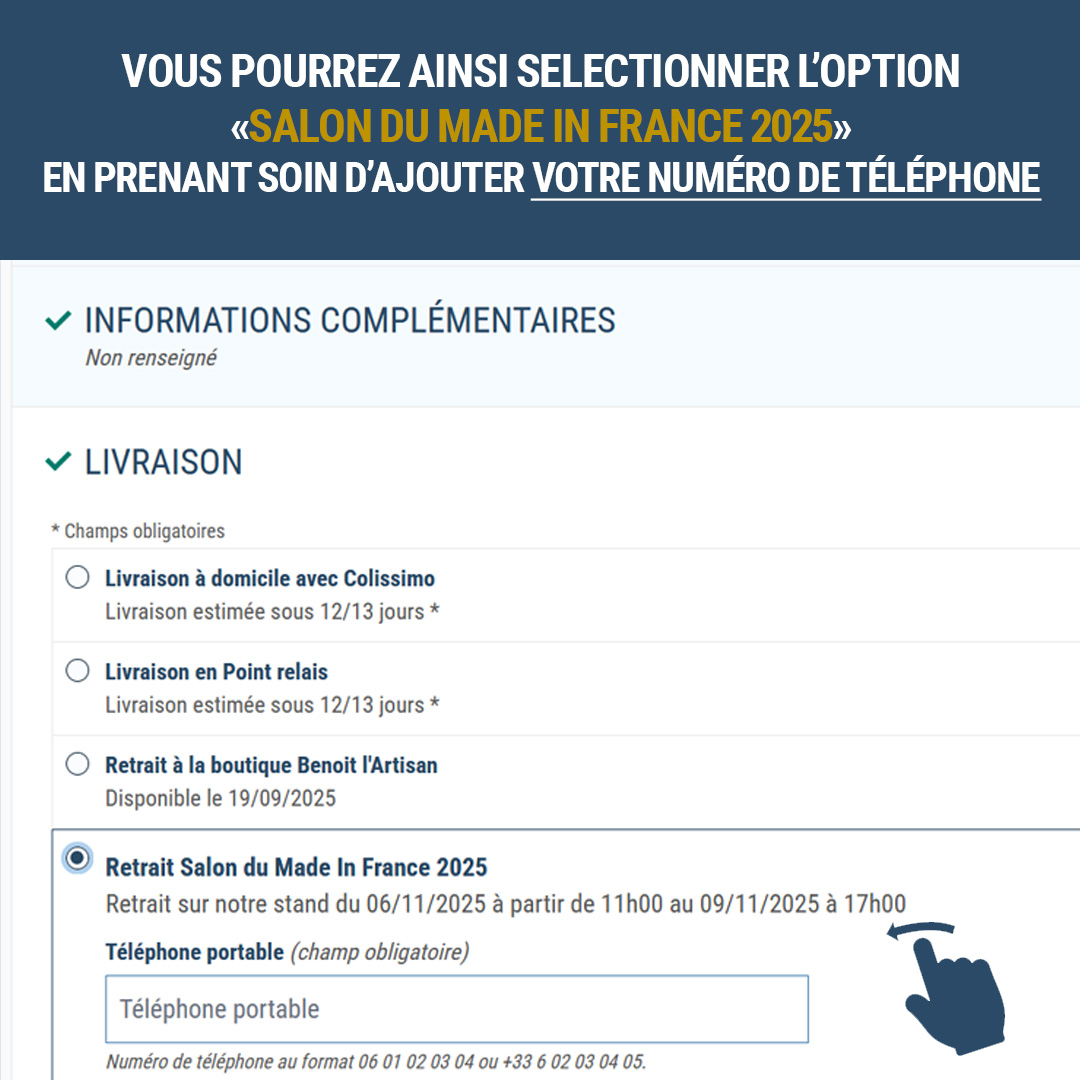
Task: Click the "Livraison à domicile avec Colissimo" label
Action: click(x=270, y=579)
